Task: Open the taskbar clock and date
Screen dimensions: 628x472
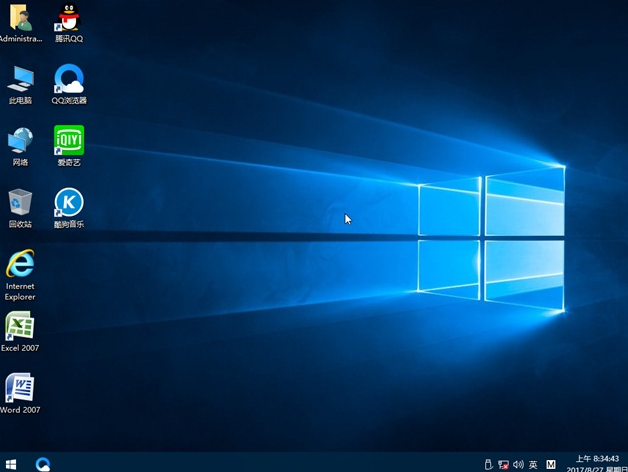Action: tap(597, 464)
